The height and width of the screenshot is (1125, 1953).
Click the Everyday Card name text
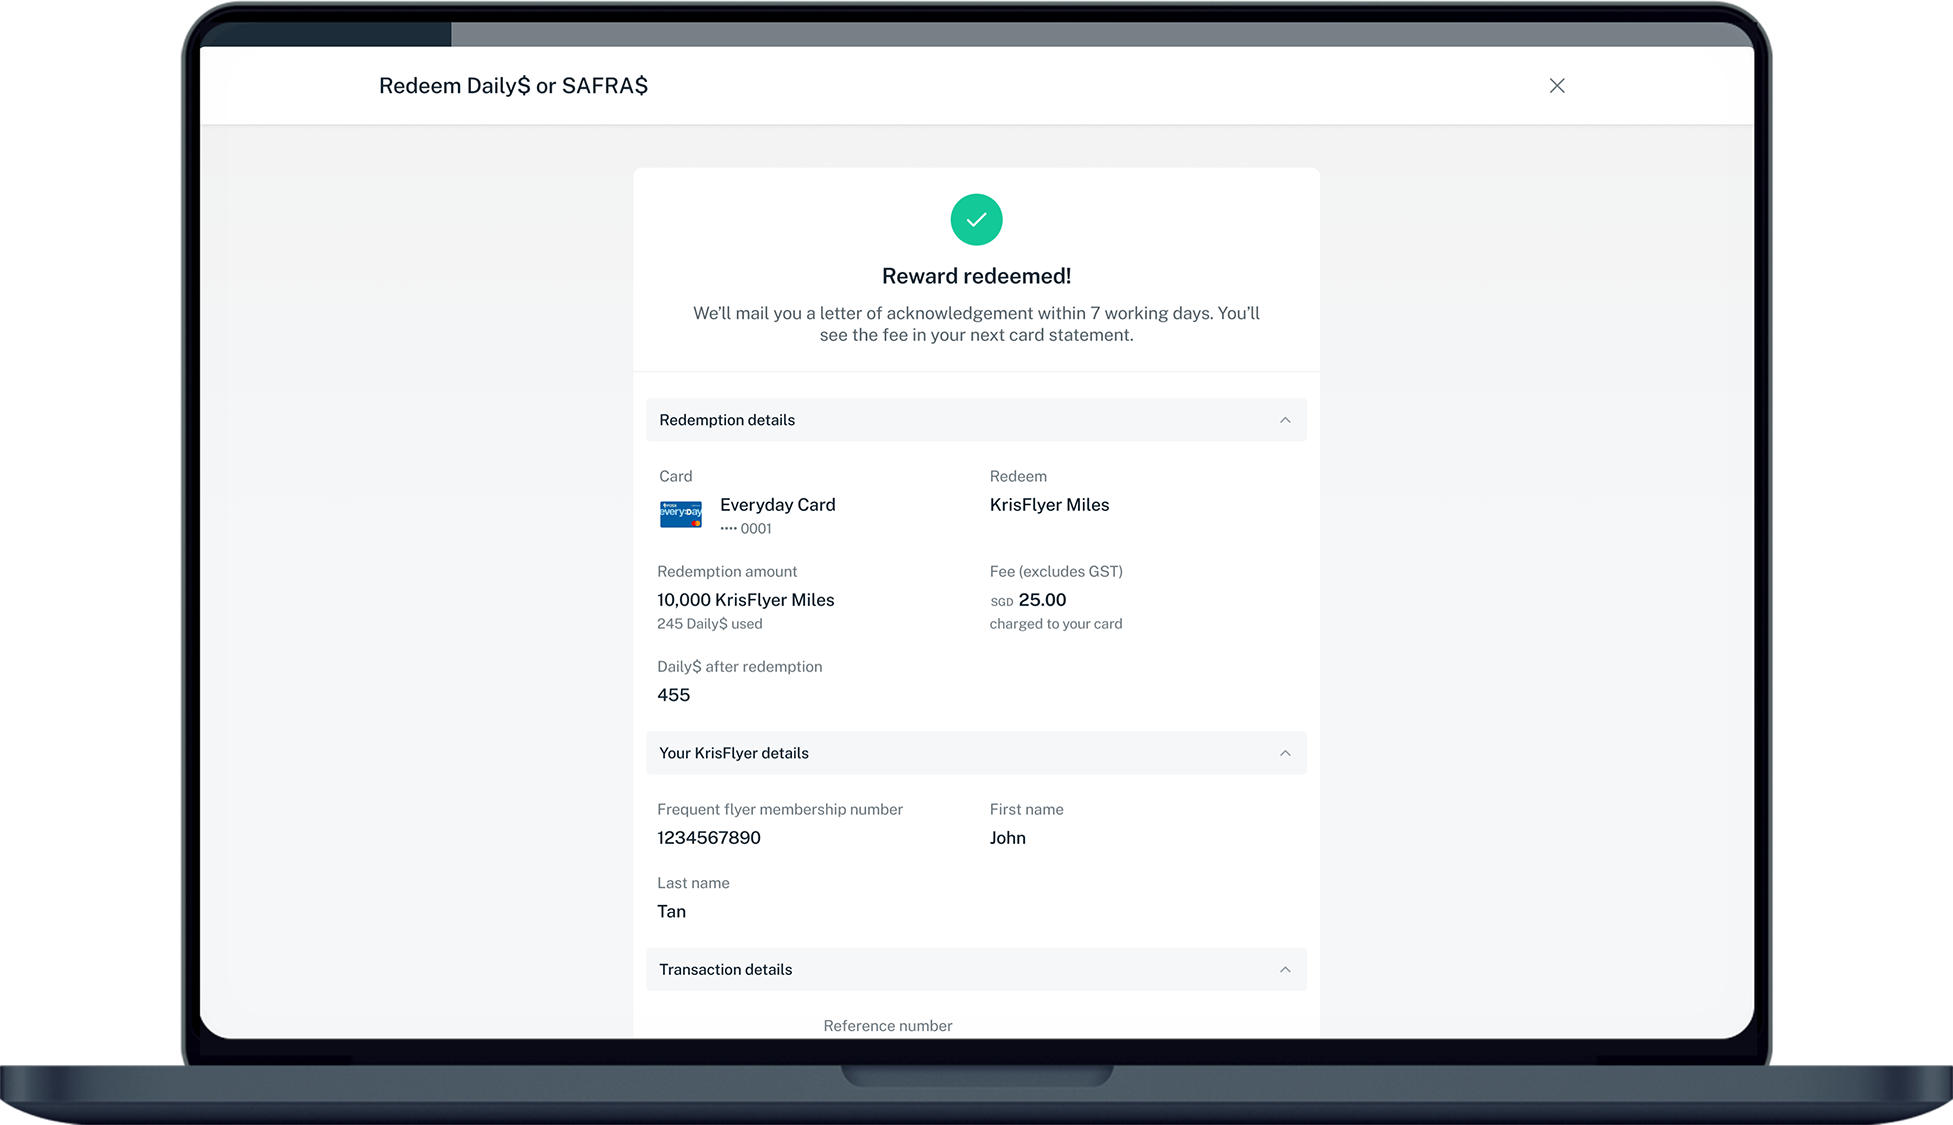pyautogui.click(x=777, y=505)
